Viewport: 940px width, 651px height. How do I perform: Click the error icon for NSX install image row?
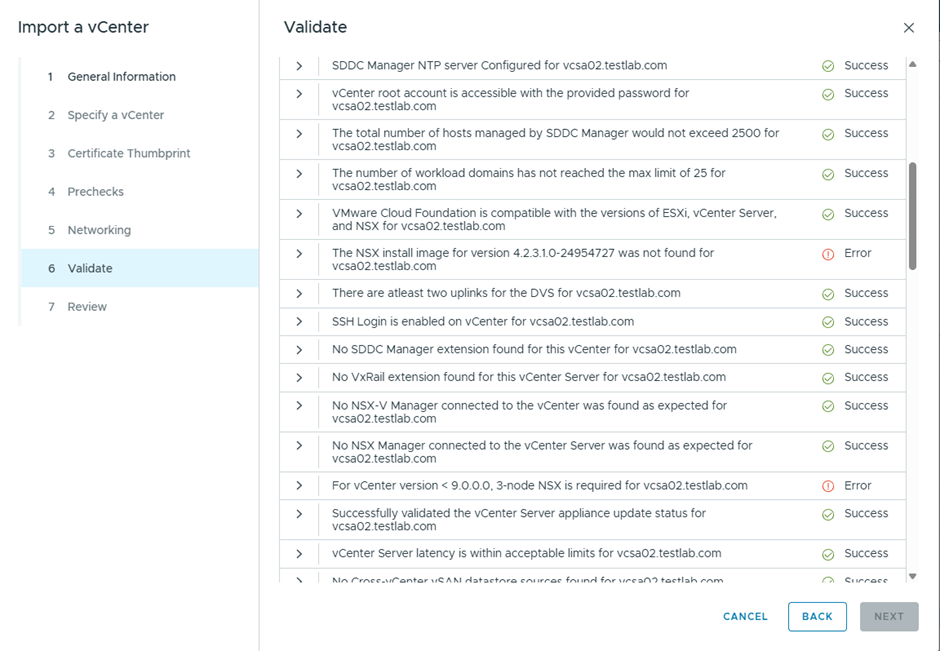coord(828,254)
